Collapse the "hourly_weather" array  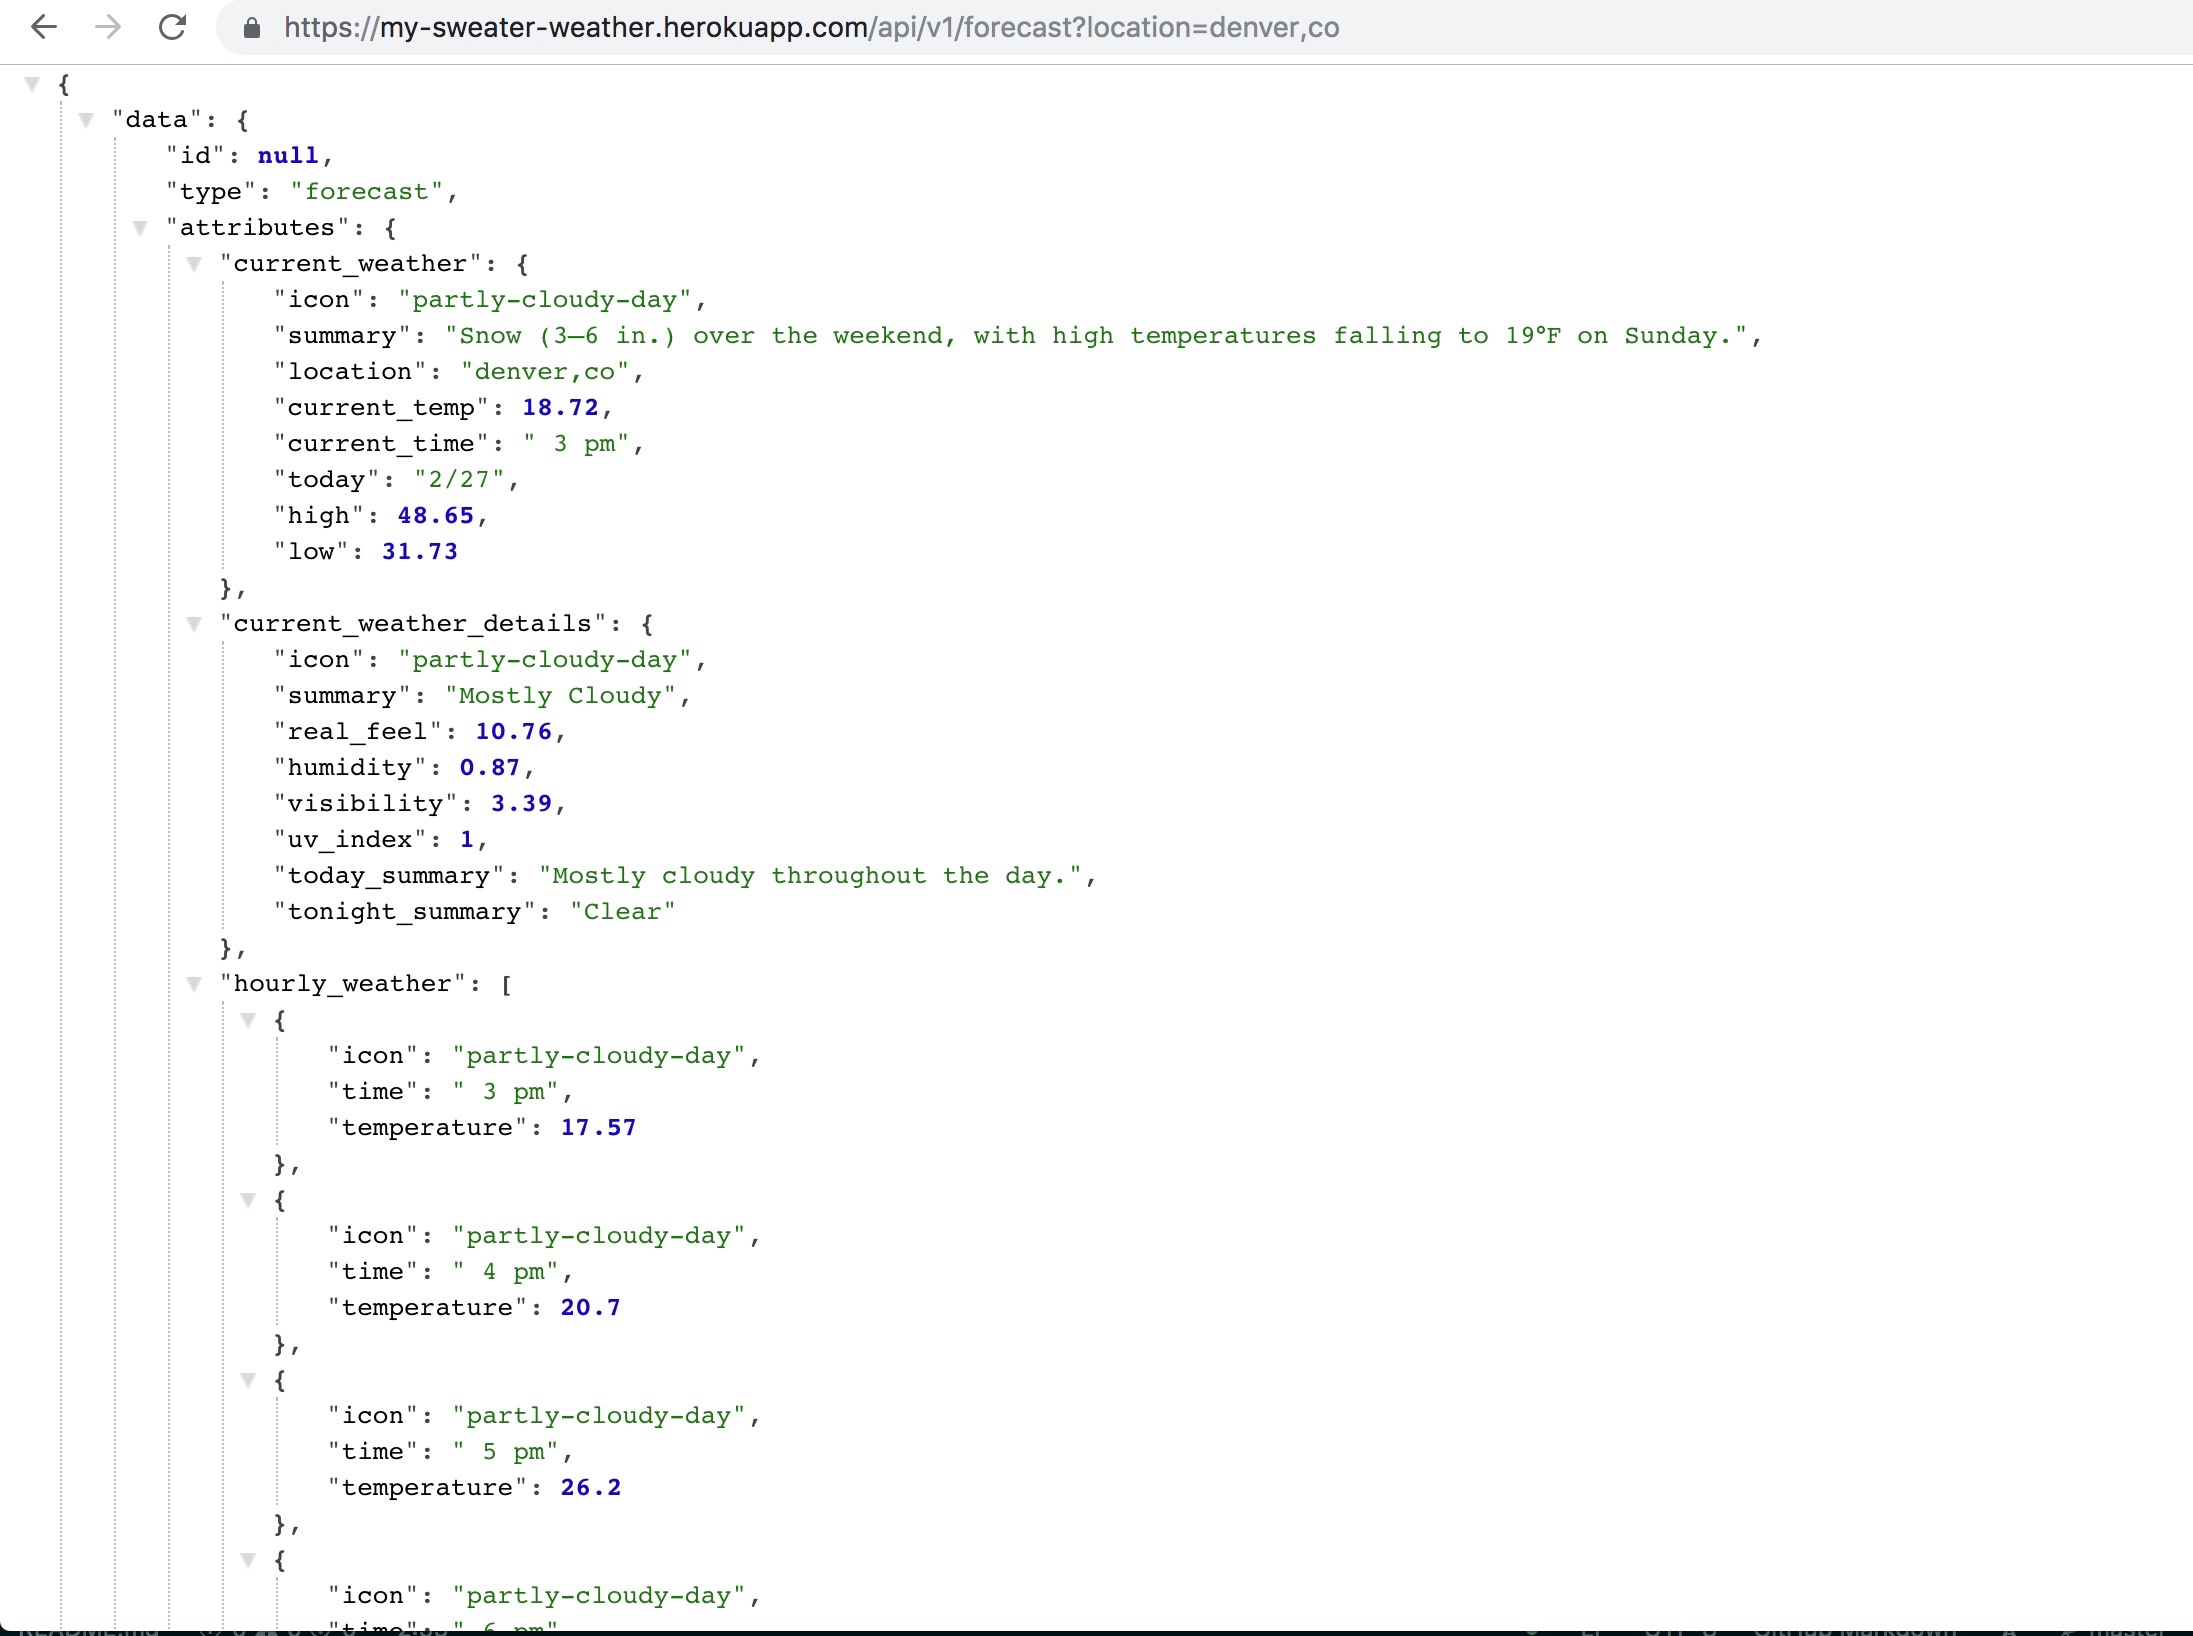tap(194, 984)
